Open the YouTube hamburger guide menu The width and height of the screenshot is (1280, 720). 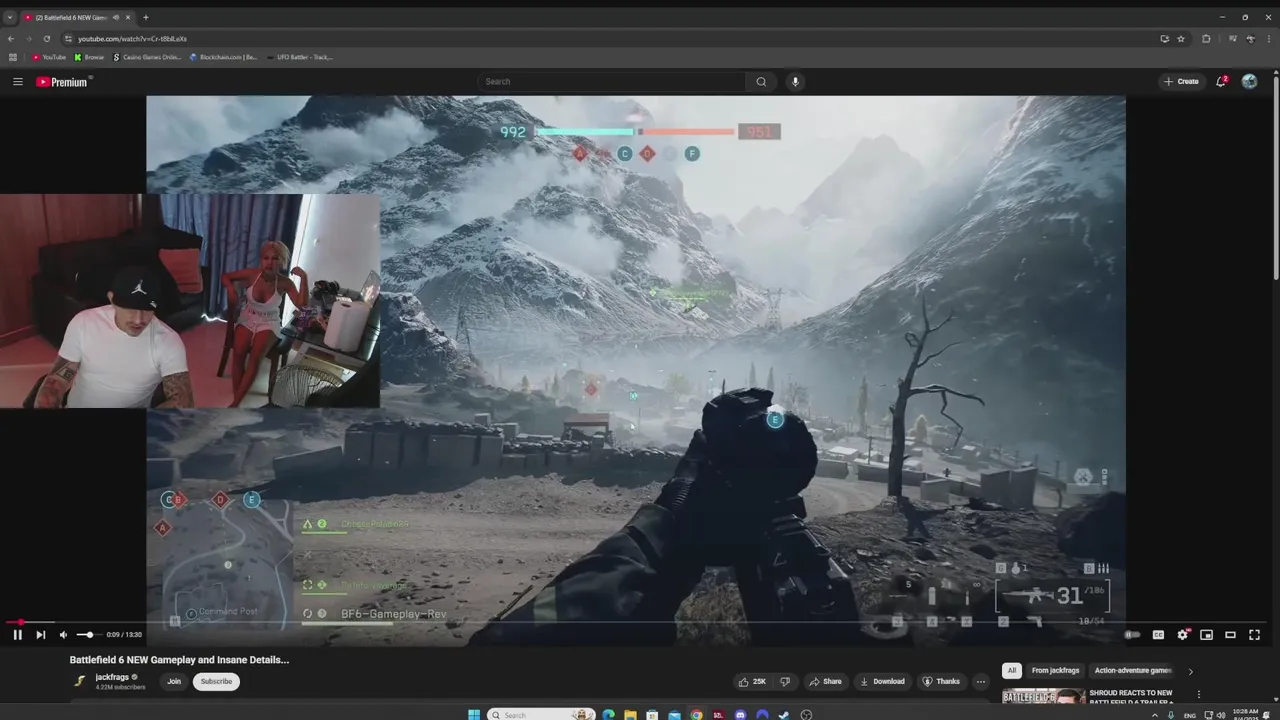point(18,82)
